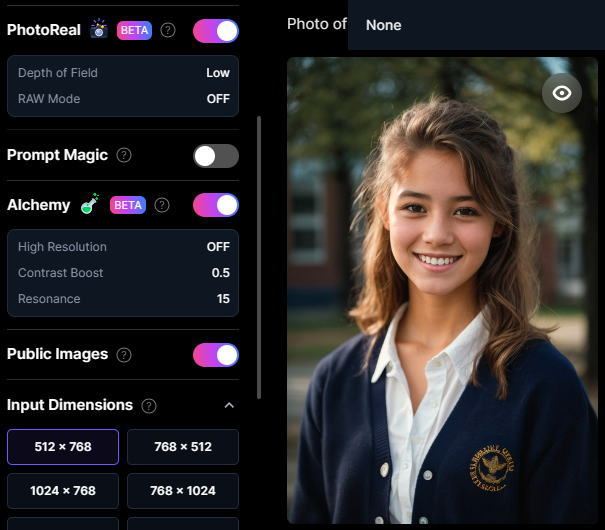Disable the PhotoReal toggle
Viewport: 605px width, 530px height.
tap(216, 31)
